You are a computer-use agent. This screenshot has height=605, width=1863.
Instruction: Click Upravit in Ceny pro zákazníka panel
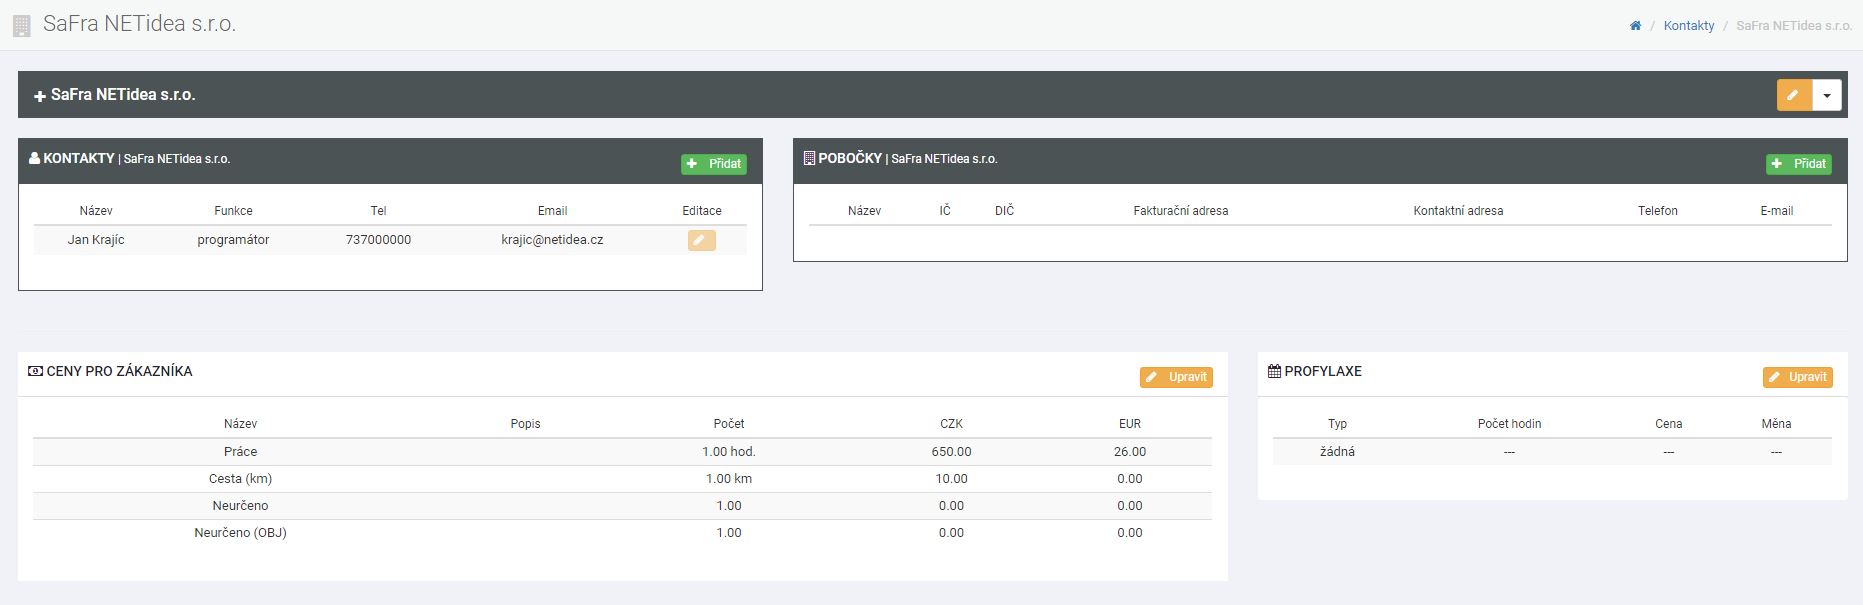click(x=1176, y=377)
